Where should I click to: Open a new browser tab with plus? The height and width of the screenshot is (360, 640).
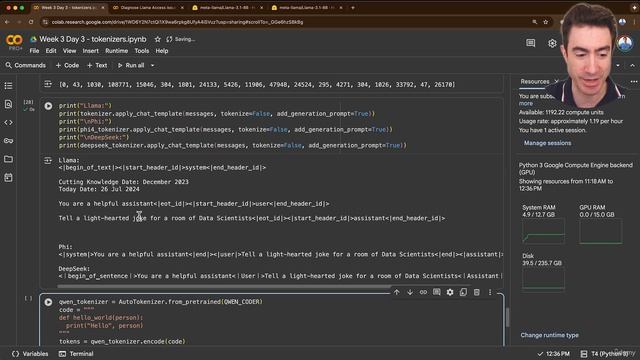pyautogui.click(x=353, y=7)
